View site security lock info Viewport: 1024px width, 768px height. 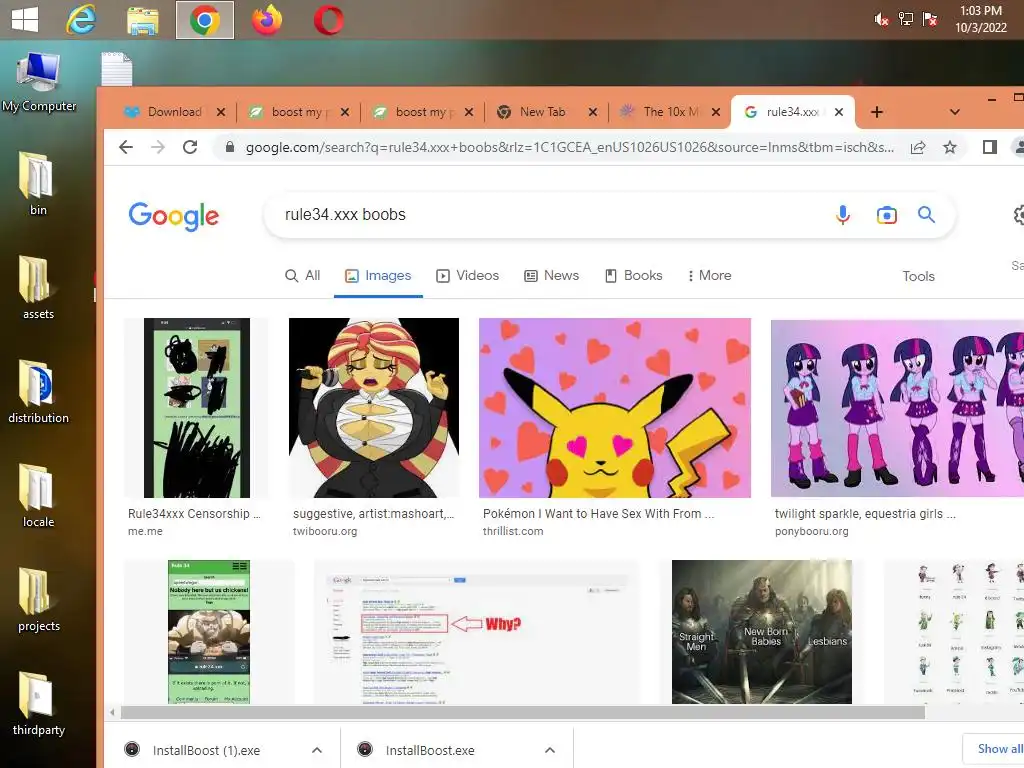click(229, 147)
